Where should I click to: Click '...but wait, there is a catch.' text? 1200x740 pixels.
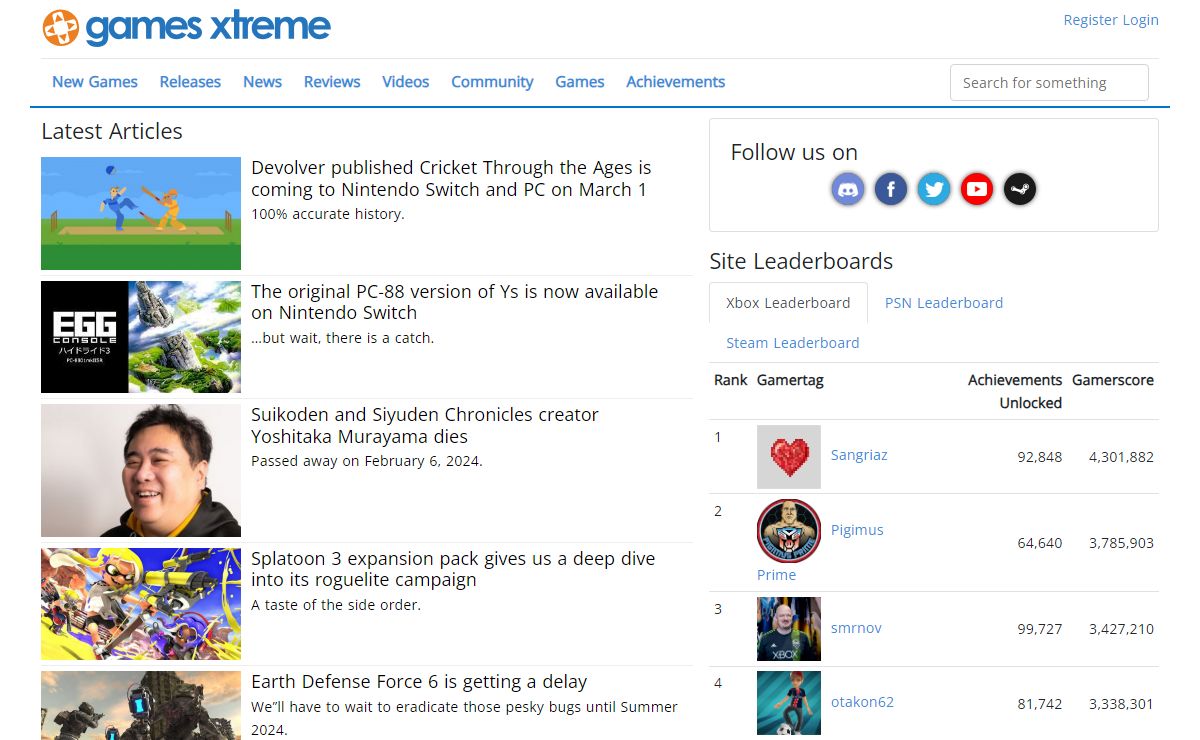click(x=342, y=338)
